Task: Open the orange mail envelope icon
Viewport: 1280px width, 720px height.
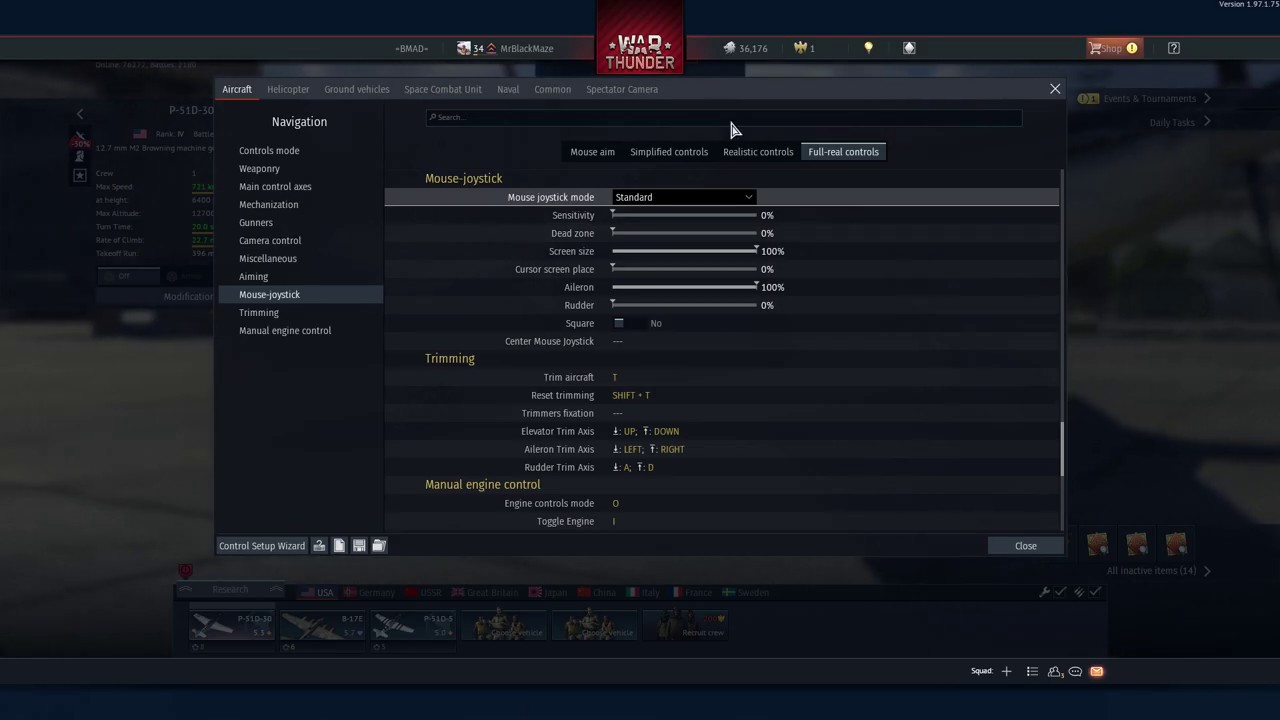Action: tap(1096, 672)
